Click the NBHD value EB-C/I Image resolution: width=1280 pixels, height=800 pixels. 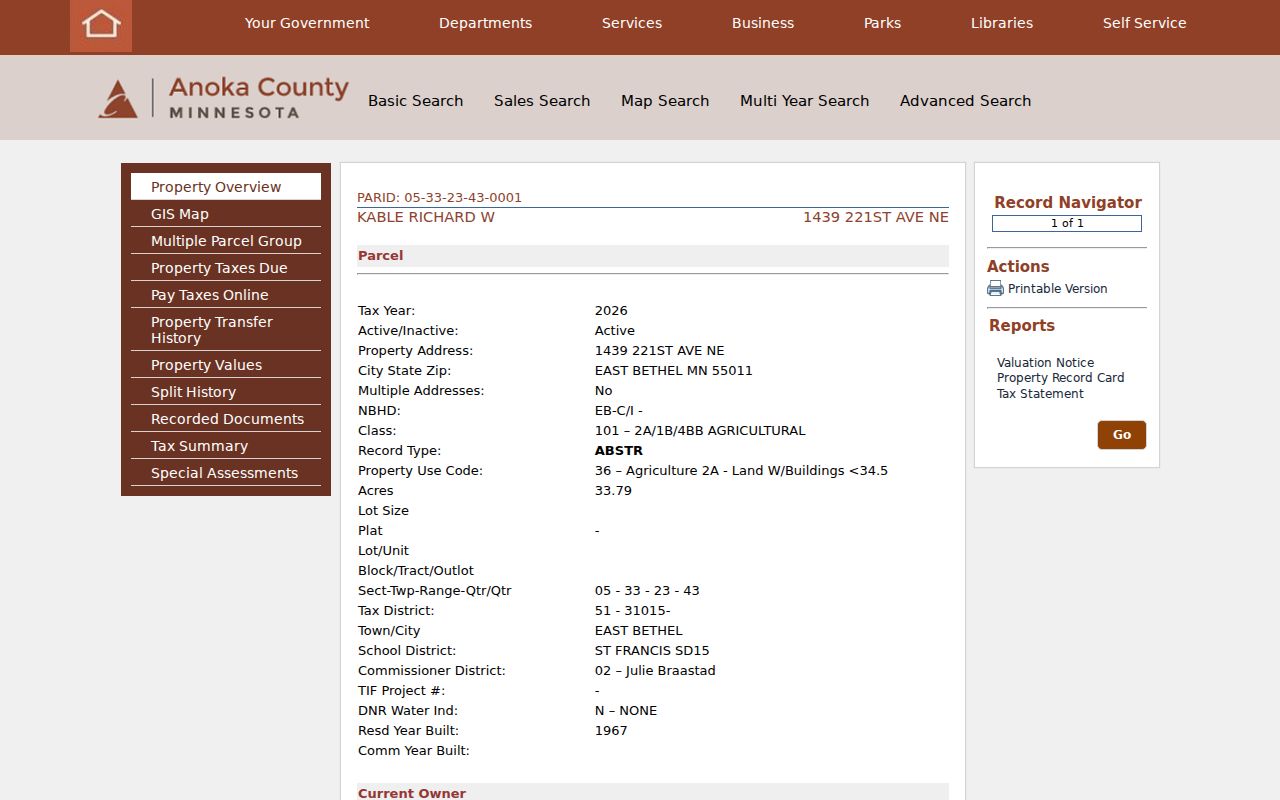(x=619, y=411)
